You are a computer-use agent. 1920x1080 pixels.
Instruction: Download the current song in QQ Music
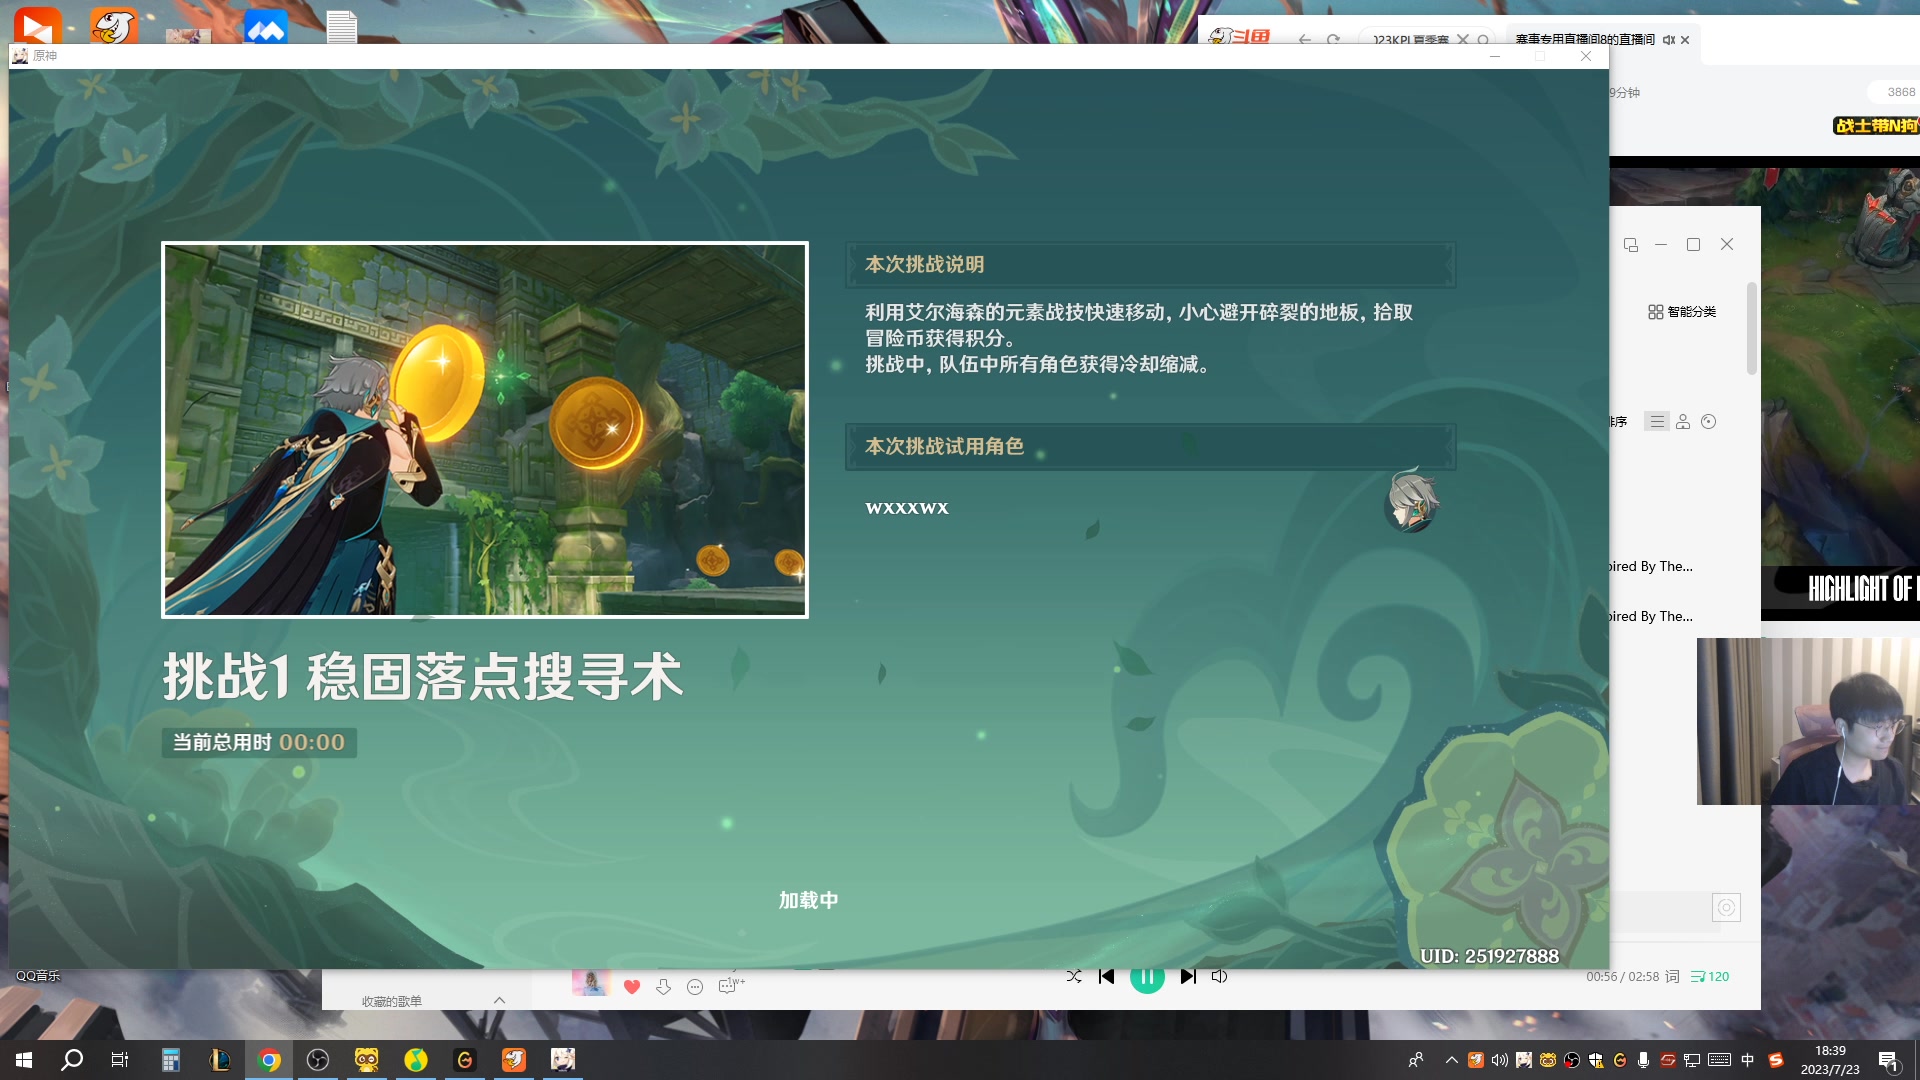click(663, 987)
